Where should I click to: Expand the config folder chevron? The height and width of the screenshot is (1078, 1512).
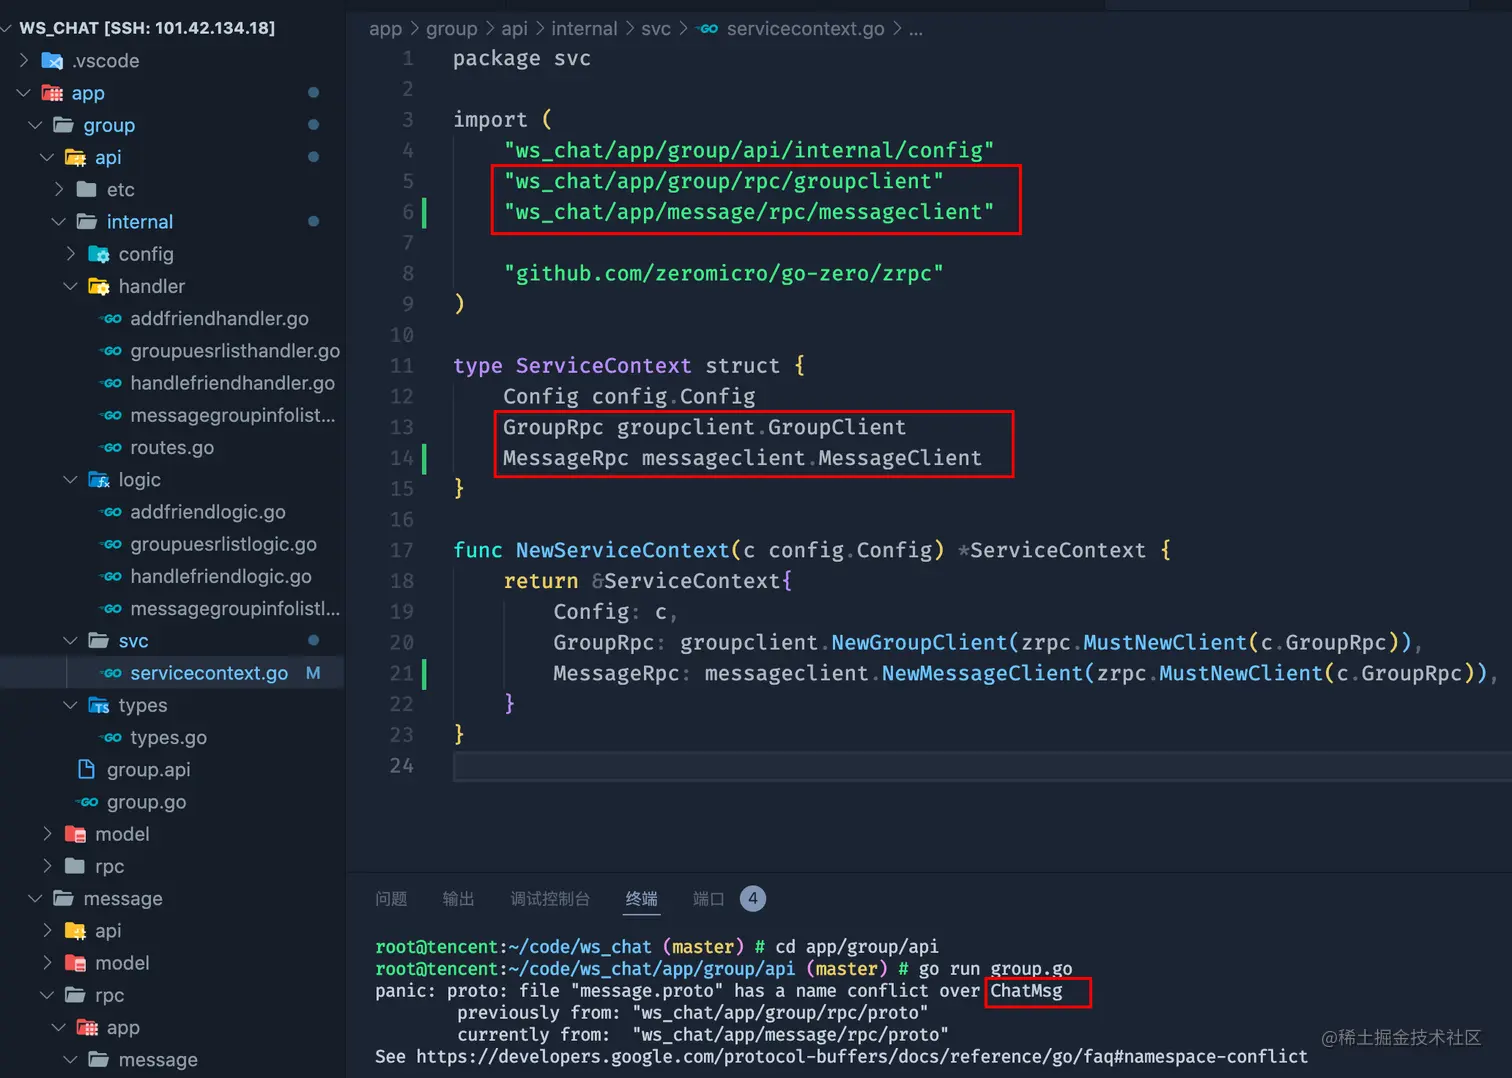pyautogui.click(x=70, y=254)
